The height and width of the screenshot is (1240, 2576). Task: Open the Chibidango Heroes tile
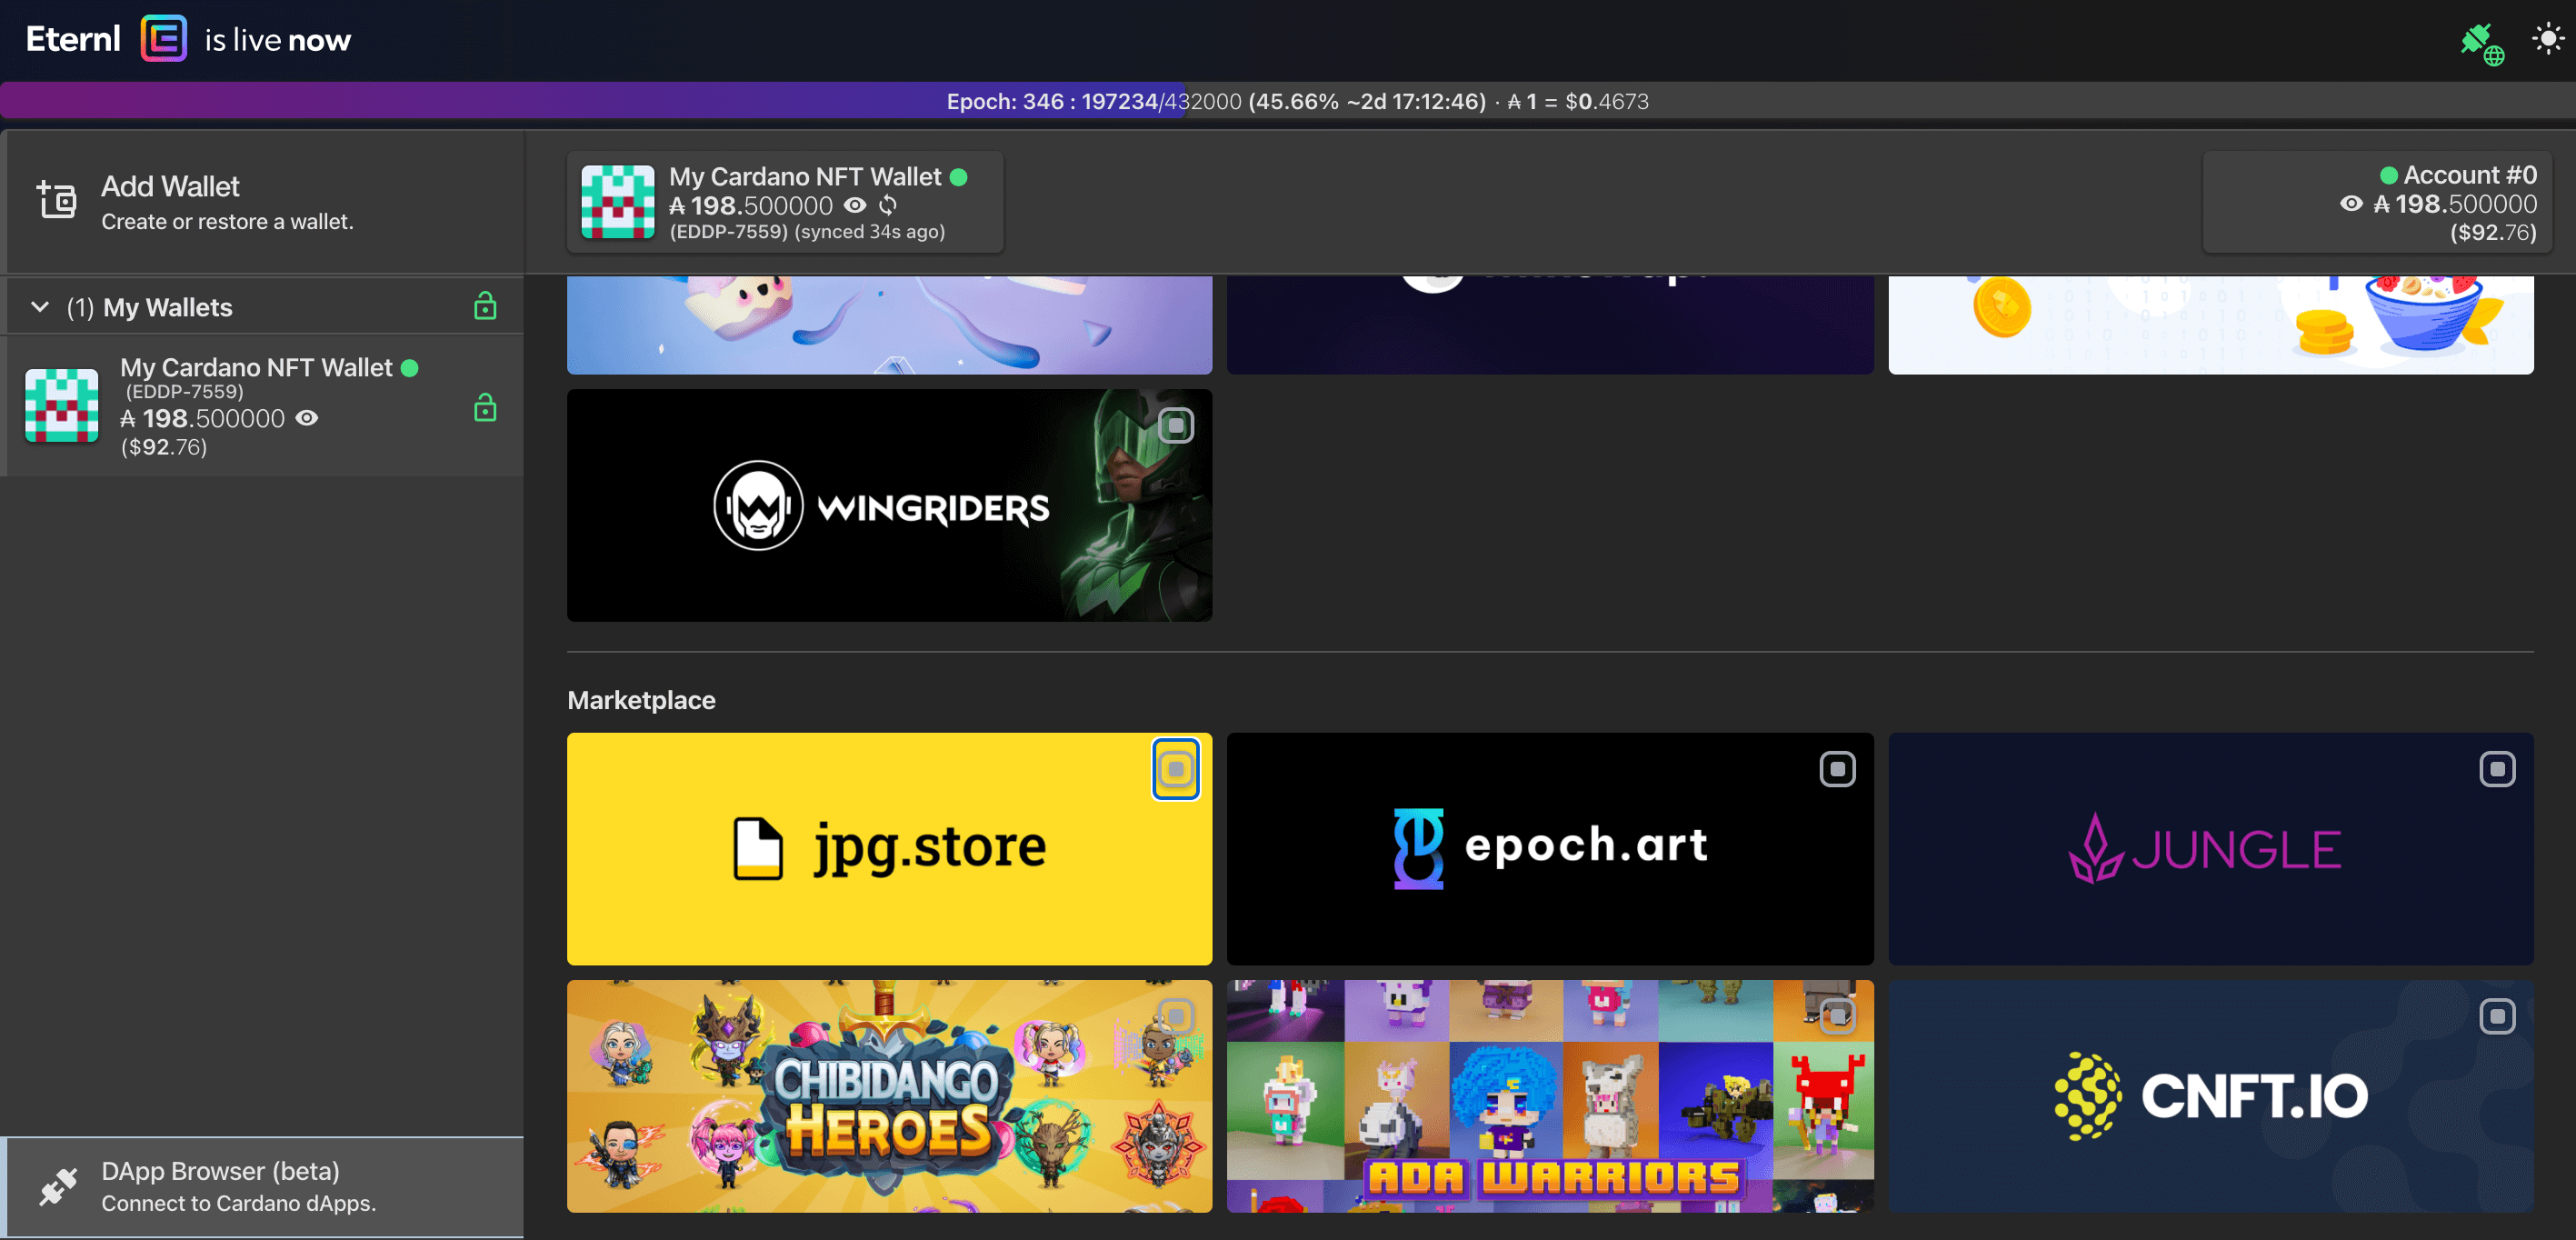(x=889, y=1096)
